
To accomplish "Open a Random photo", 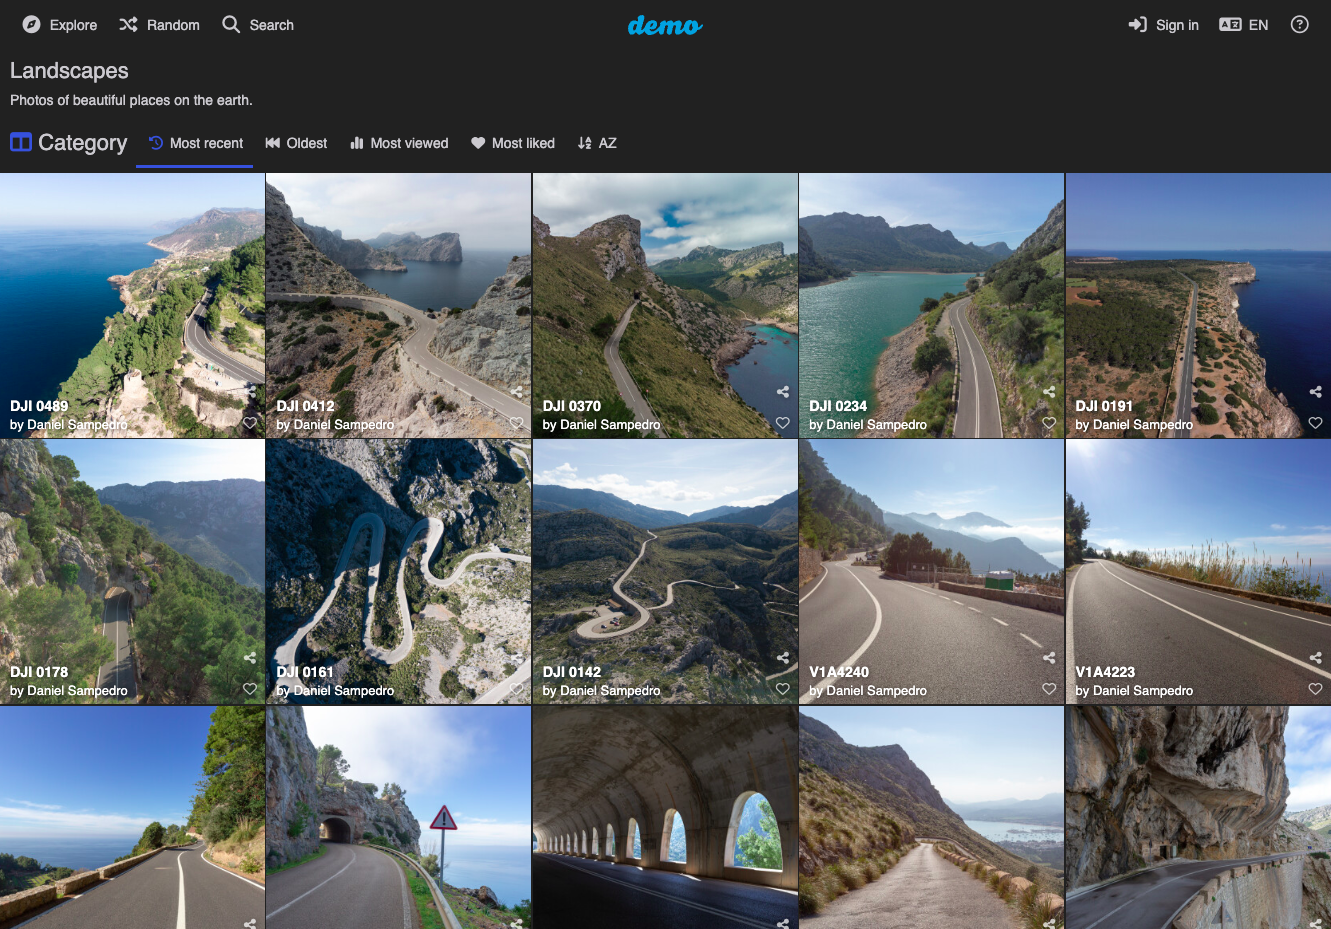I will [x=159, y=25].
